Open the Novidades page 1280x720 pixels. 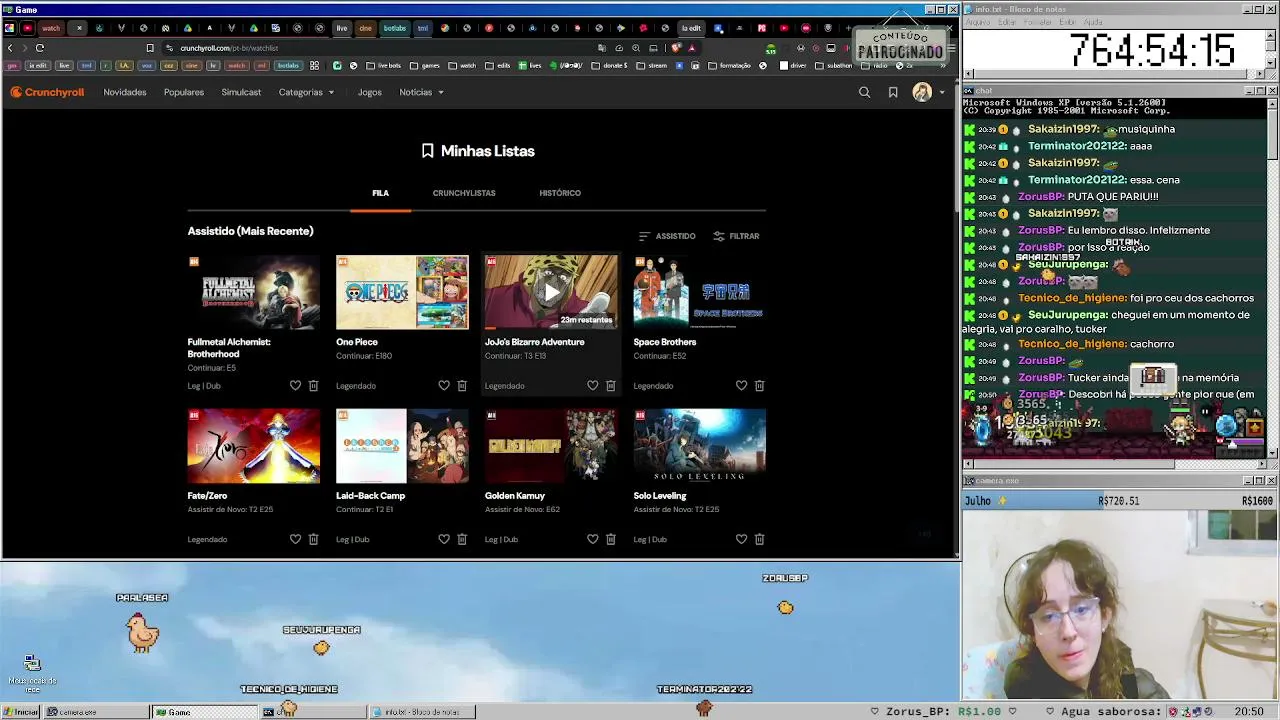(x=125, y=92)
